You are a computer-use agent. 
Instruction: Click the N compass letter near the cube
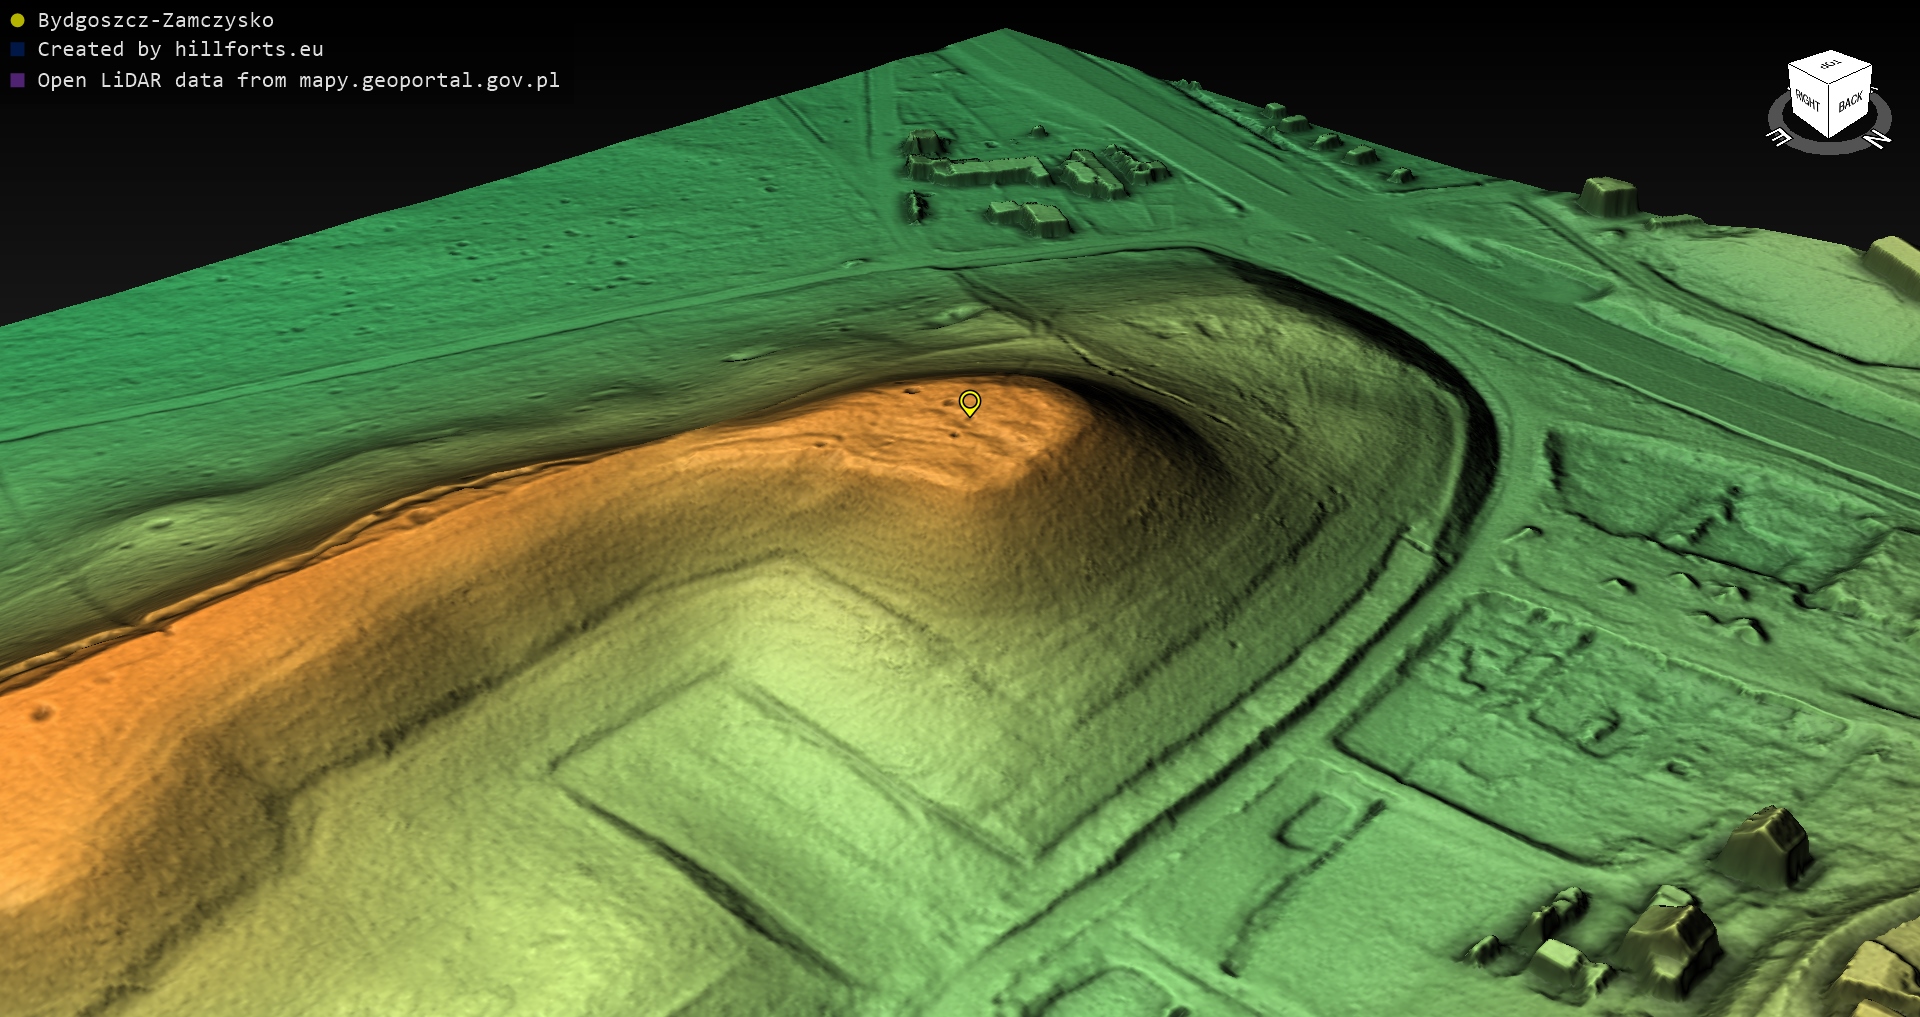tap(1879, 139)
